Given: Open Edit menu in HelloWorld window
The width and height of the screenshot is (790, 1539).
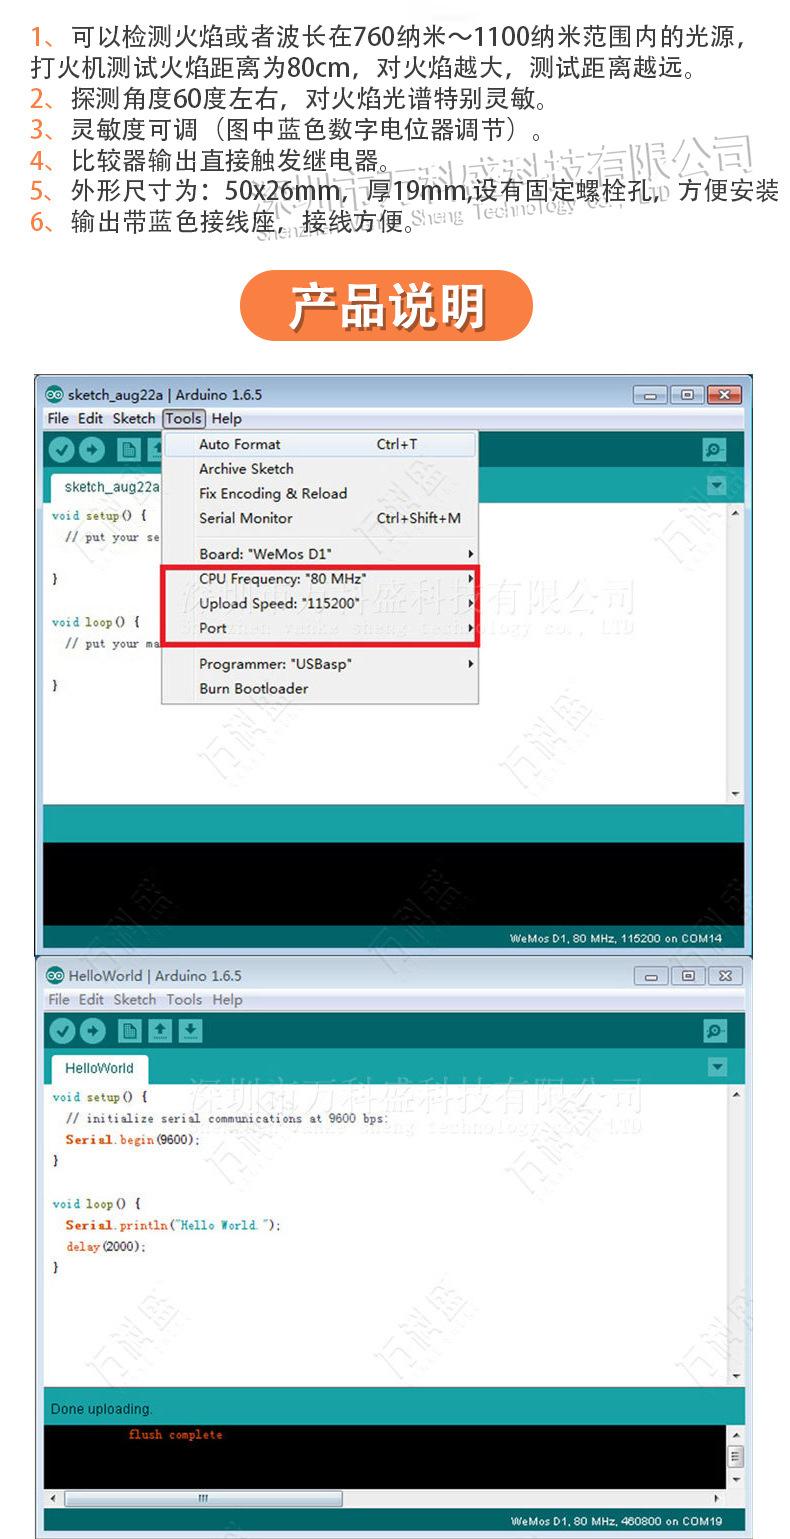Looking at the screenshot, I should coord(91,999).
